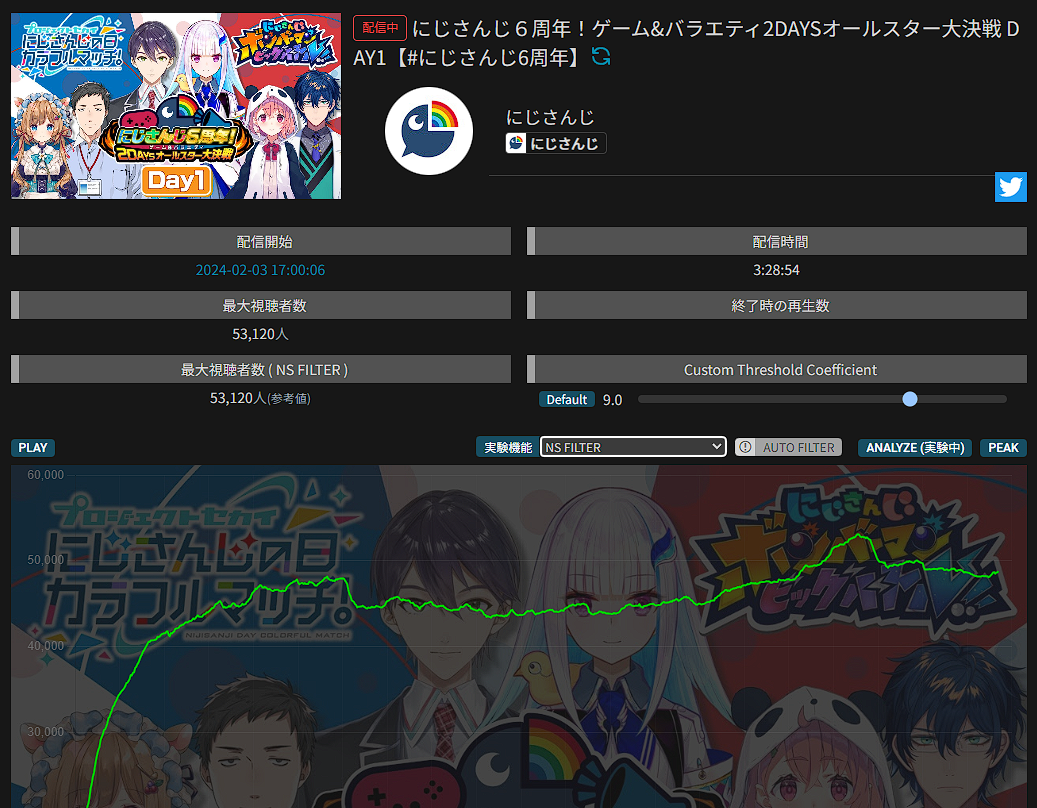Click the refresh icon beside the stream title
The height and width of the screenshot is (808, 1037).
coord(601,57)
